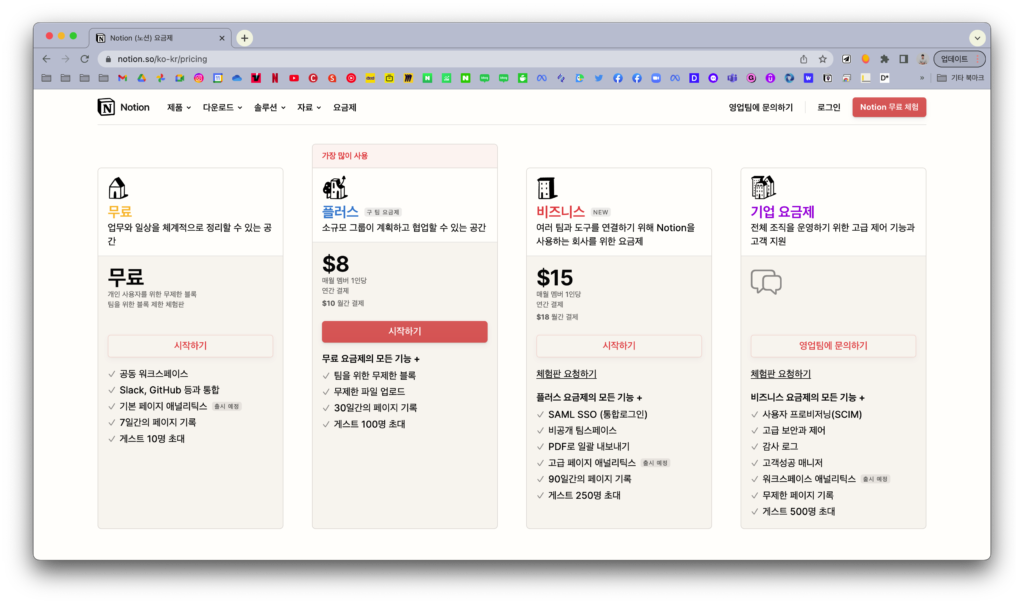The height and width of the screenshot is (604, 1024).
Task: Open 체험판 요청하기 link under 비즈니스 plan
Action: tap(566, 374)
